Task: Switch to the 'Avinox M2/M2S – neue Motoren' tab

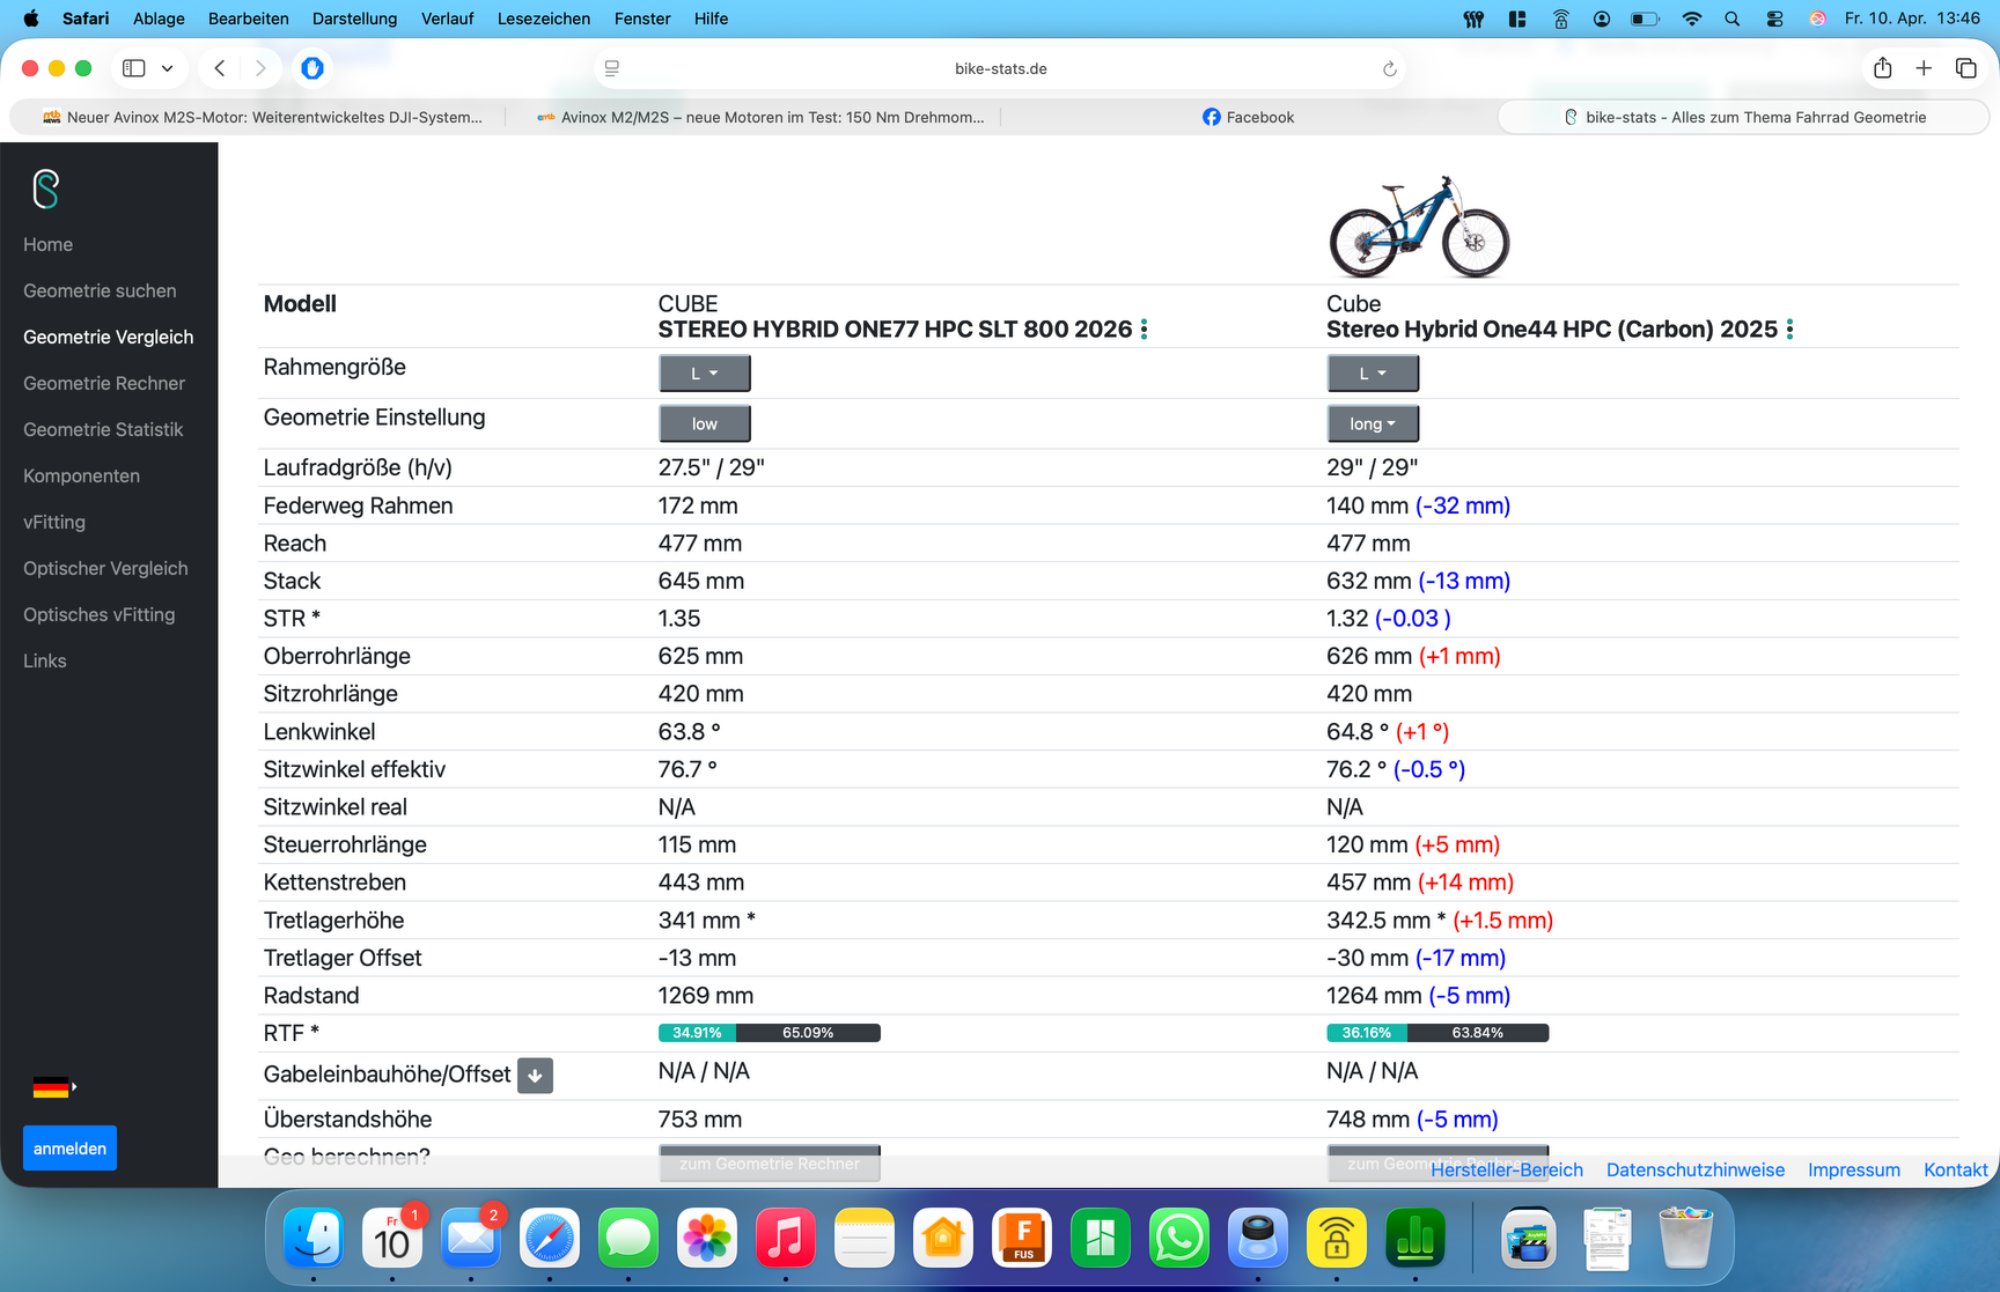Action: point(760,117)
